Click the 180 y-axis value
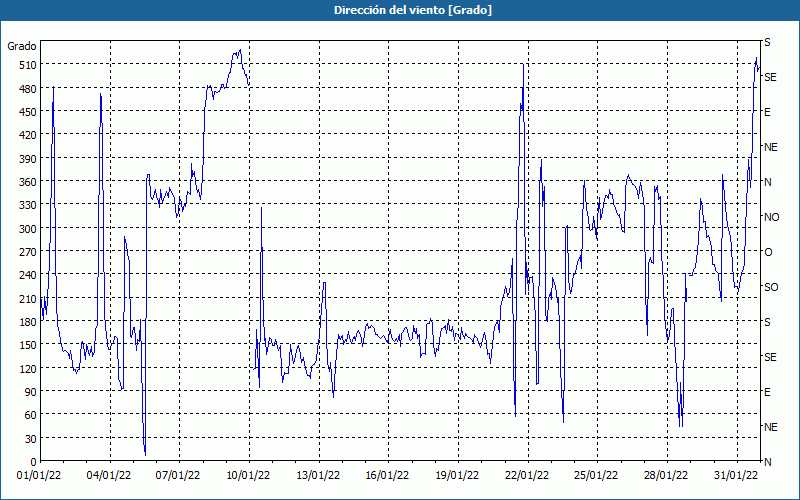Screen dimensions: 800x500 pyautogui.click(x=28, y=322)
